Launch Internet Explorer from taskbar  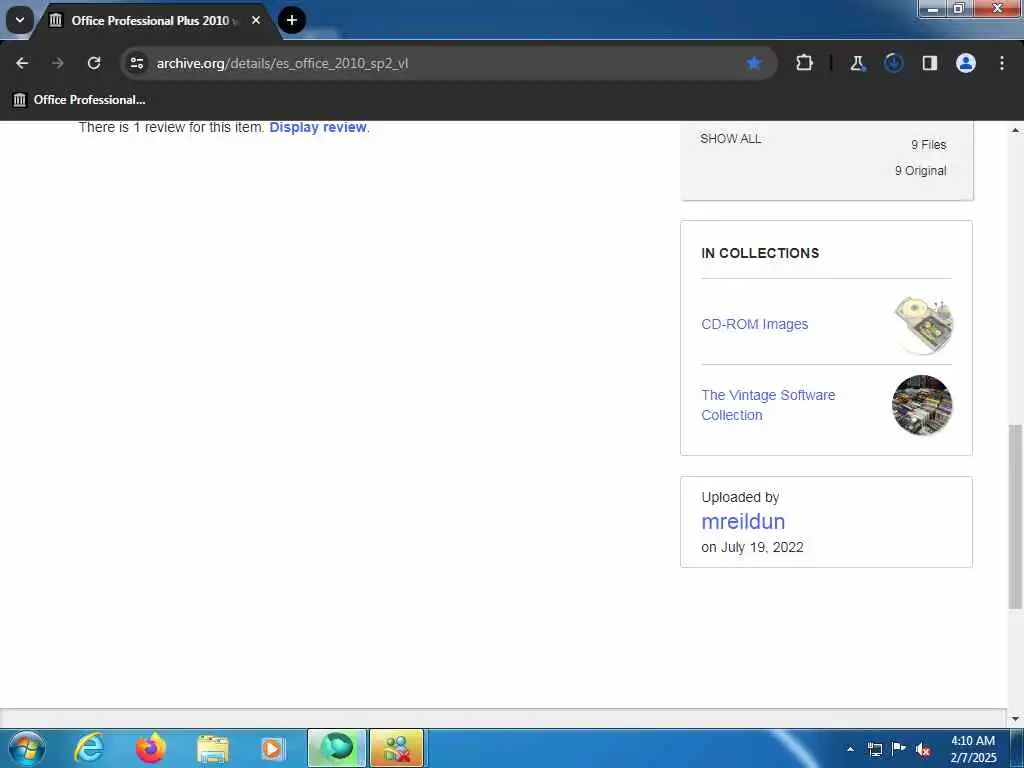88,748
